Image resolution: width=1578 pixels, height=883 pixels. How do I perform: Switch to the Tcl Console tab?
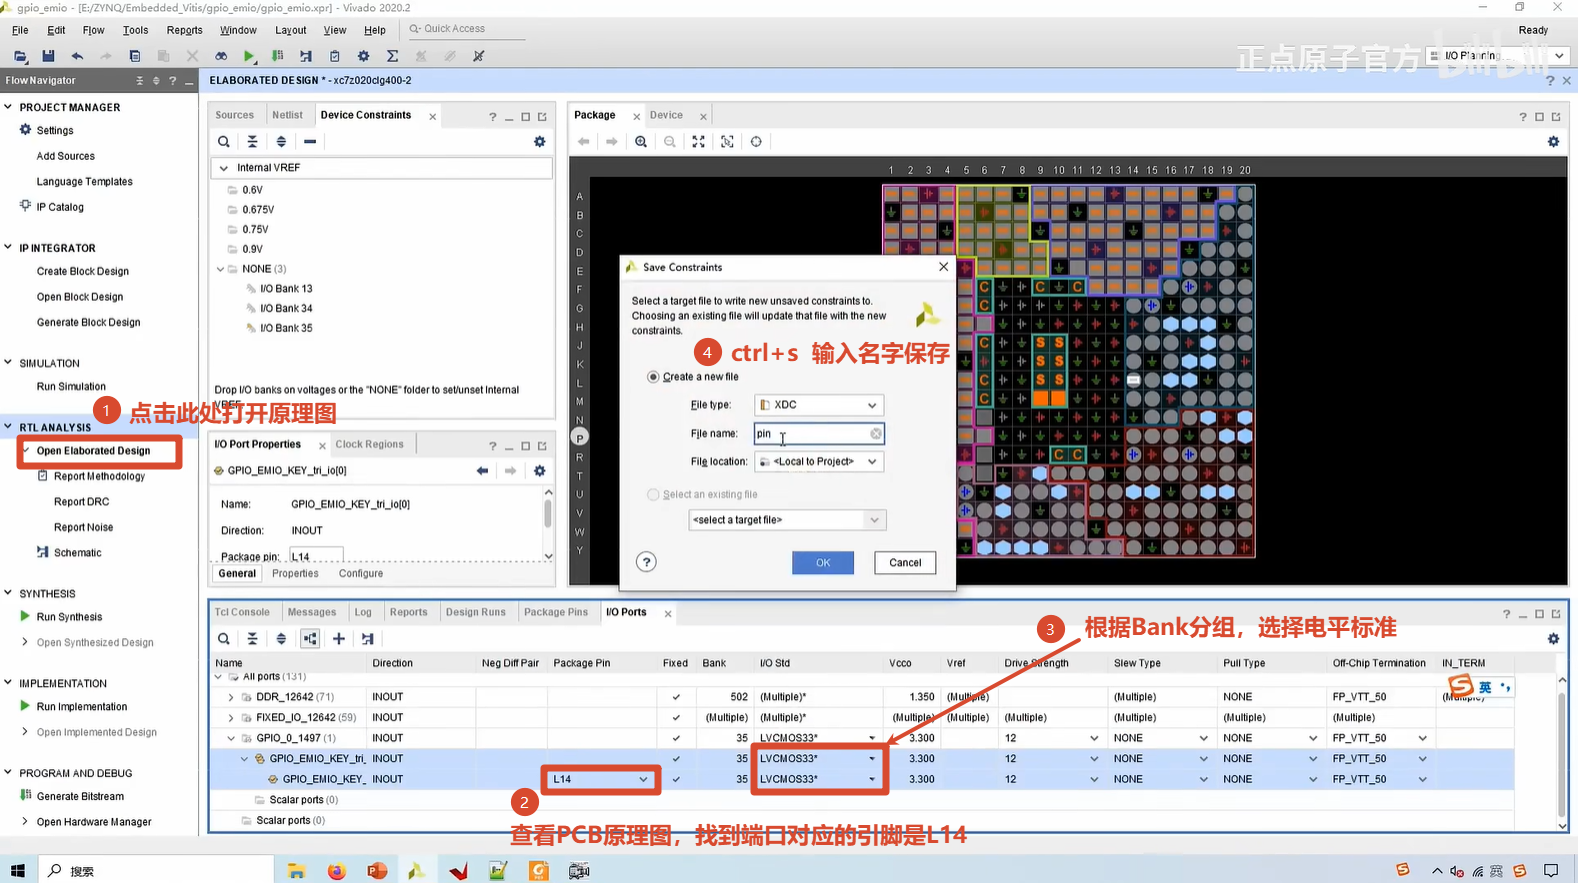[x=242, y=612]
